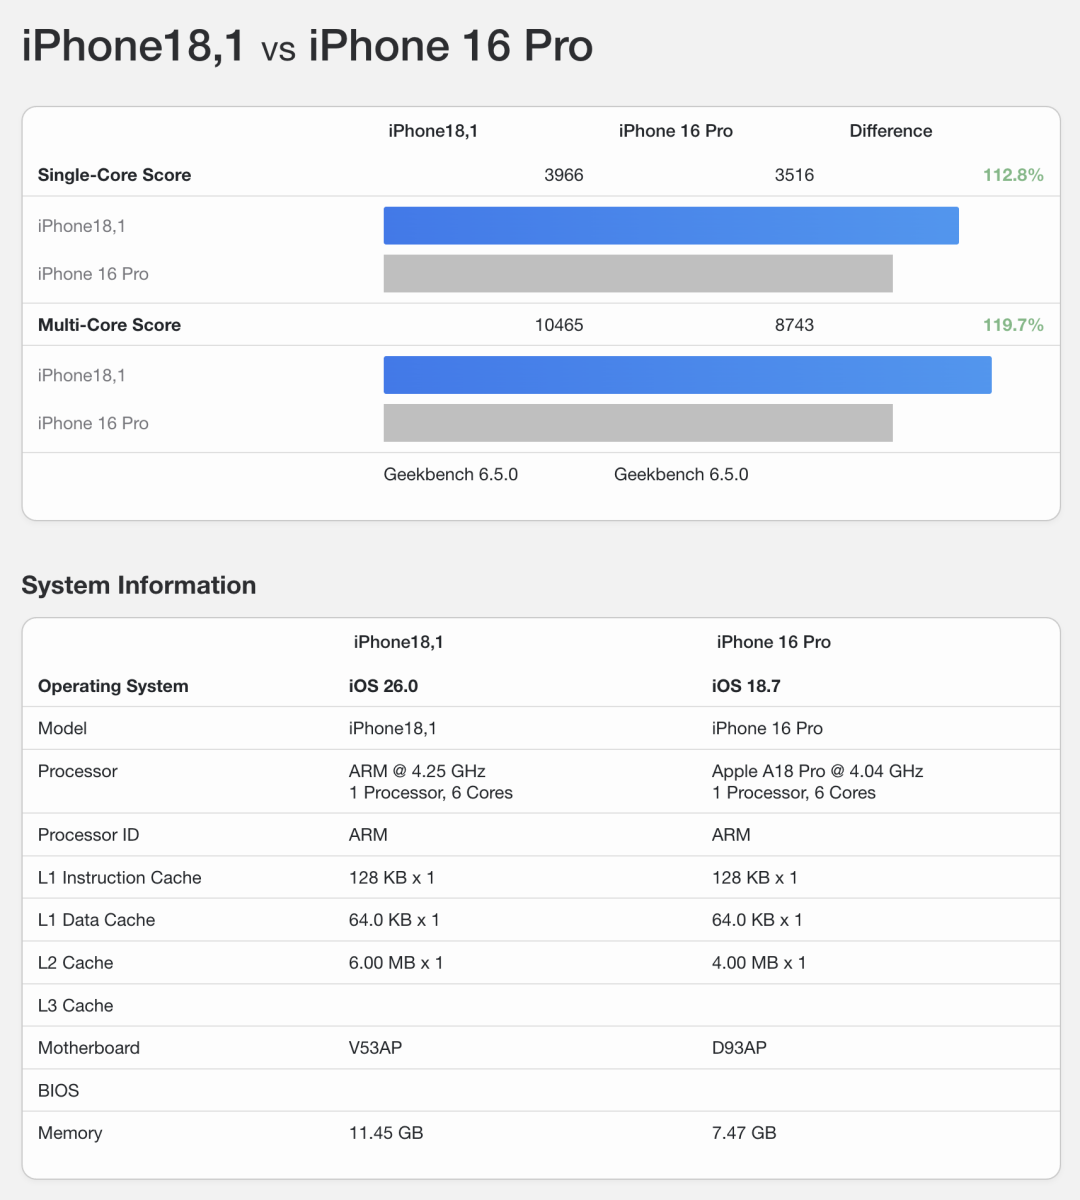
Task: Click the 'L1 Instruction Cache' row label
Action: pos(119,878)
